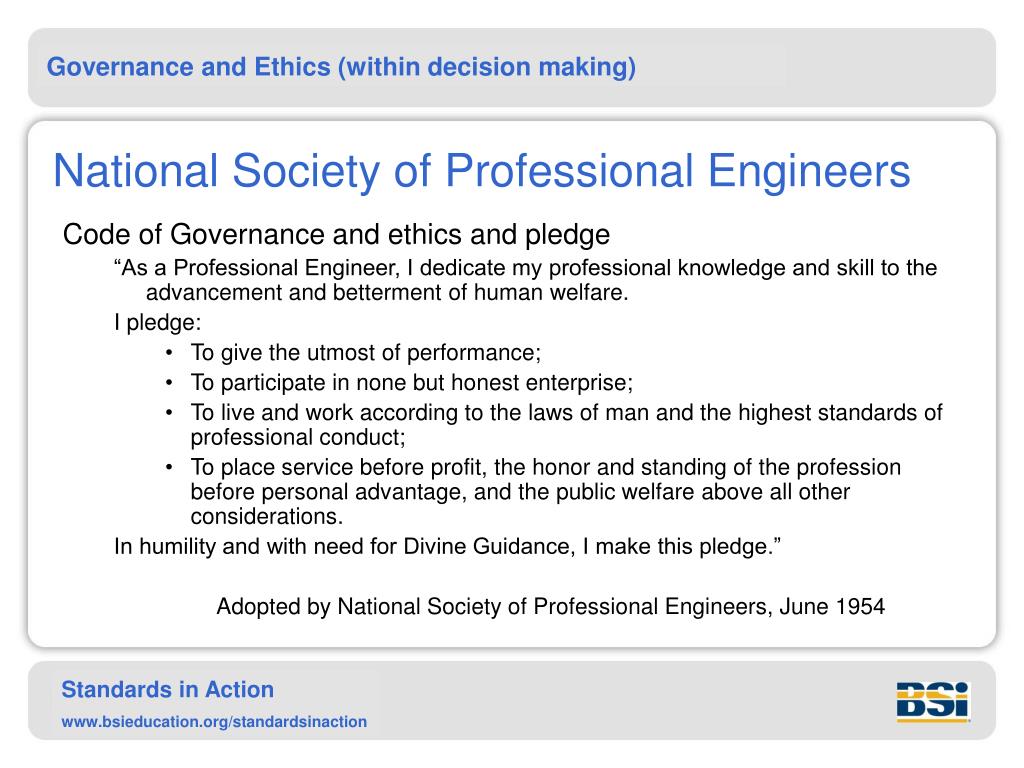The image size is (1024, 768).
Task: Click the words 'professional conduct;'
Action: pyautogui.click(x=298, y=437)
